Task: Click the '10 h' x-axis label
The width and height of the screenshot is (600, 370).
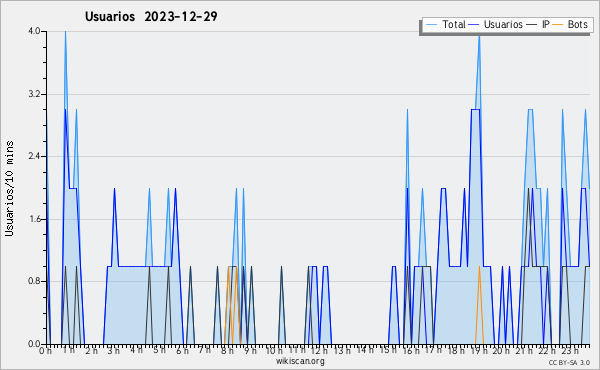Action: 274,350
